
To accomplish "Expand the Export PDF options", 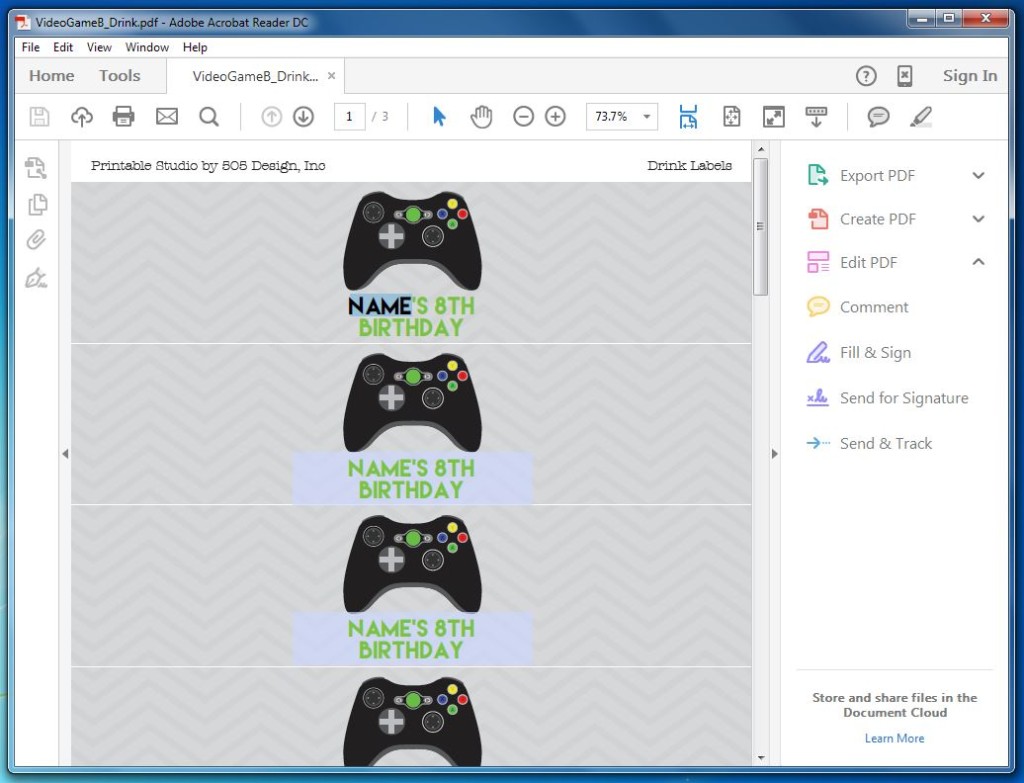I will [977, 175].
